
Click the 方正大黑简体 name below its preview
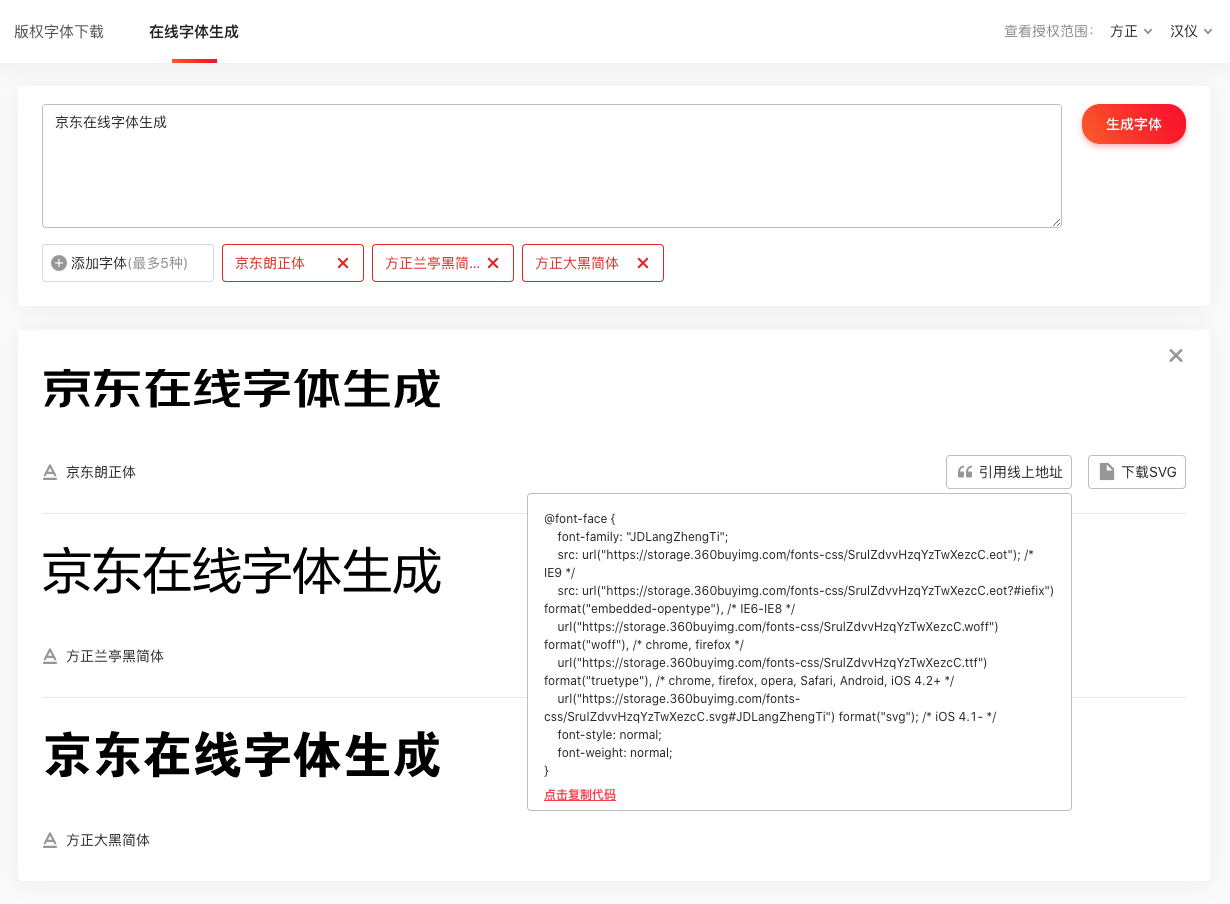108,840
